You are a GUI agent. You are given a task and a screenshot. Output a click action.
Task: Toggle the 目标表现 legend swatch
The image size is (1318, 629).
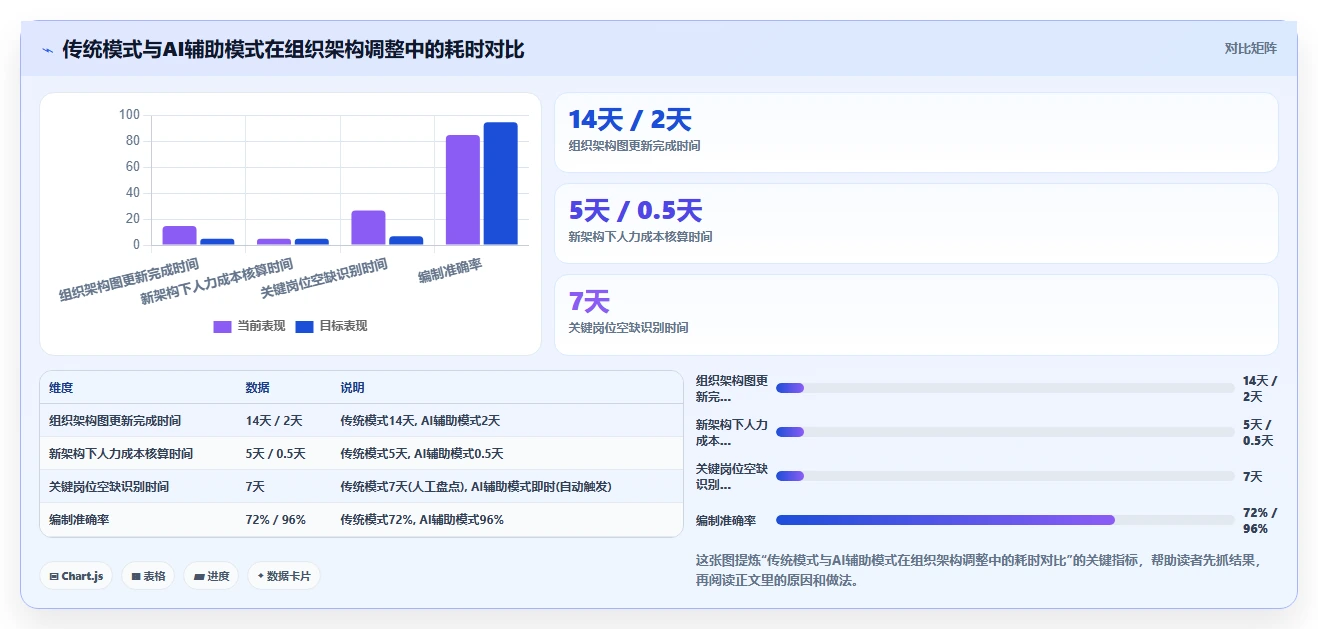point(305,326)
